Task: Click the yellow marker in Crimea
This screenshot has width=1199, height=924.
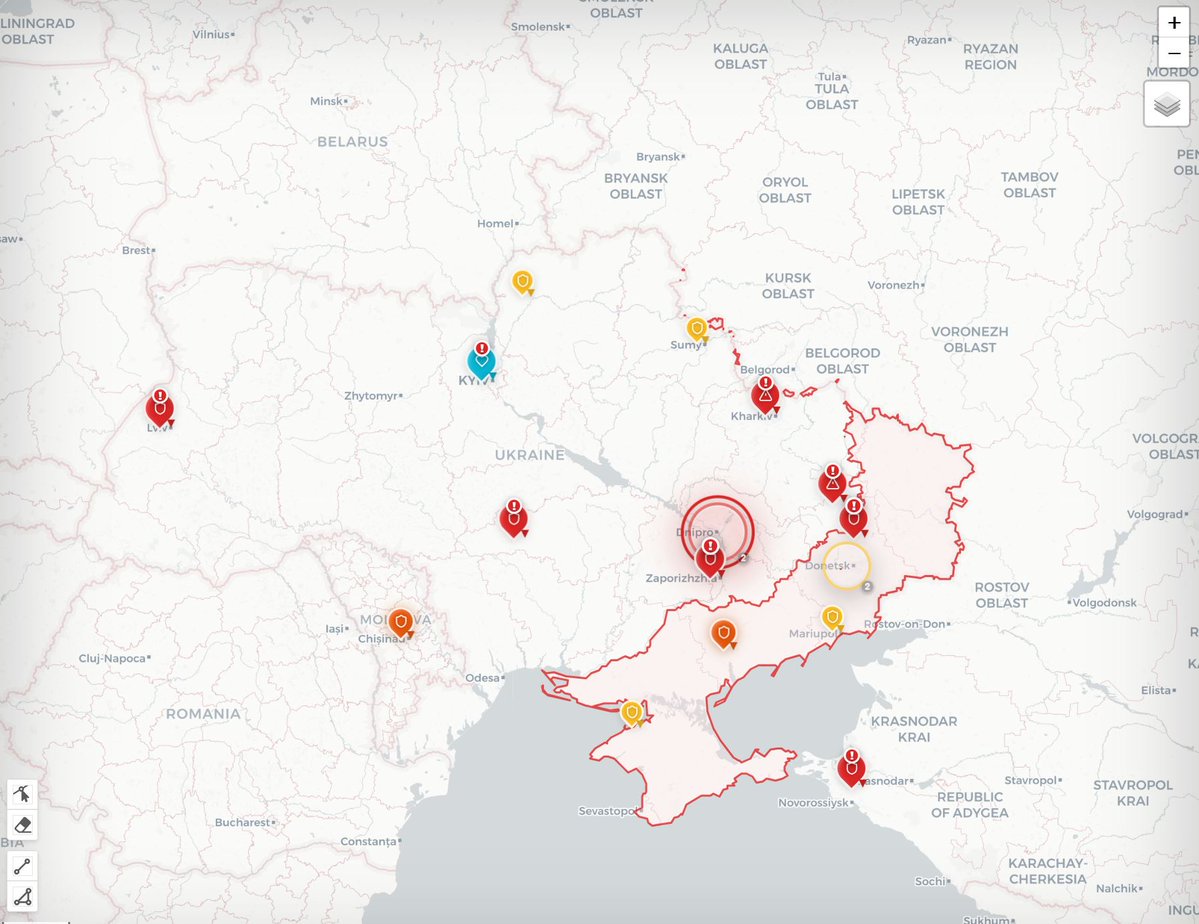Action: point(633,712)
